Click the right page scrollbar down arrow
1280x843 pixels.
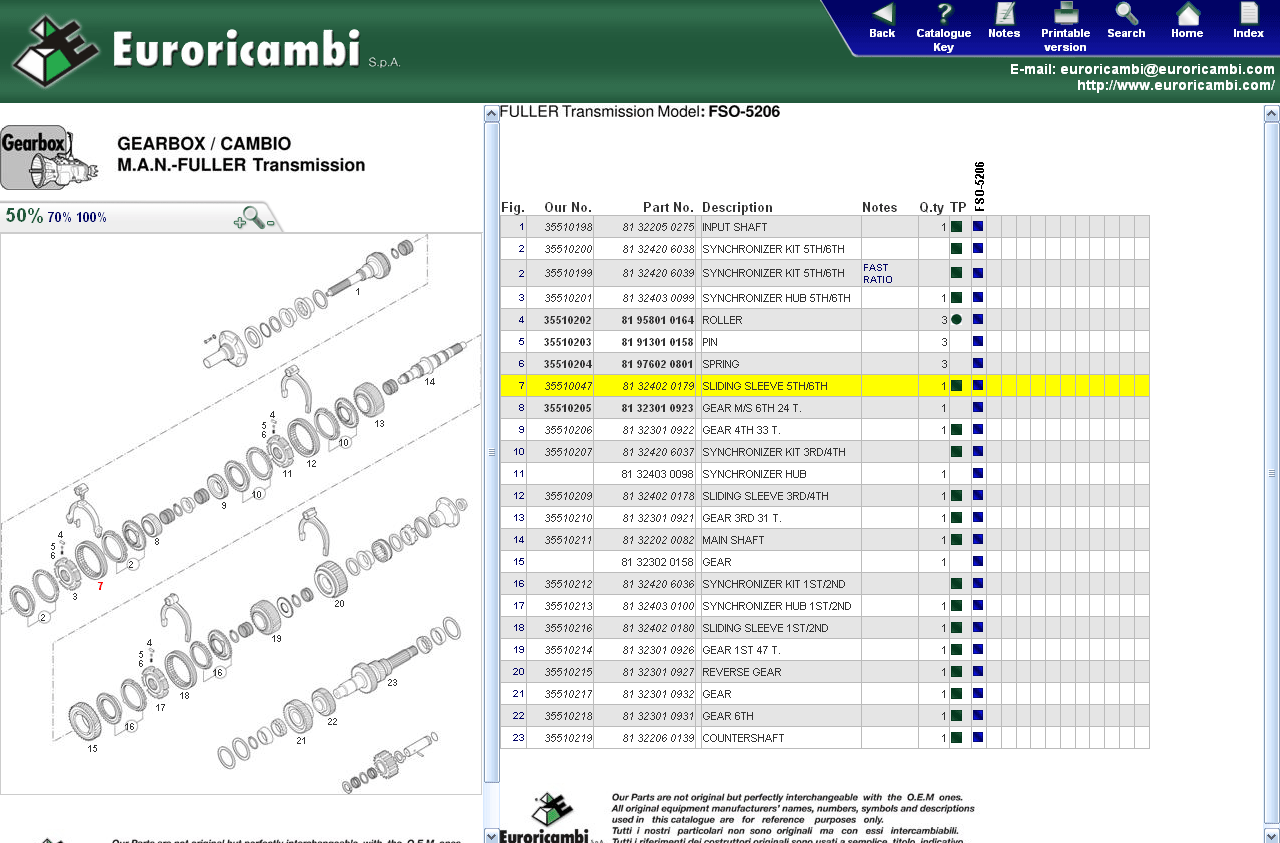(1272, 835)
